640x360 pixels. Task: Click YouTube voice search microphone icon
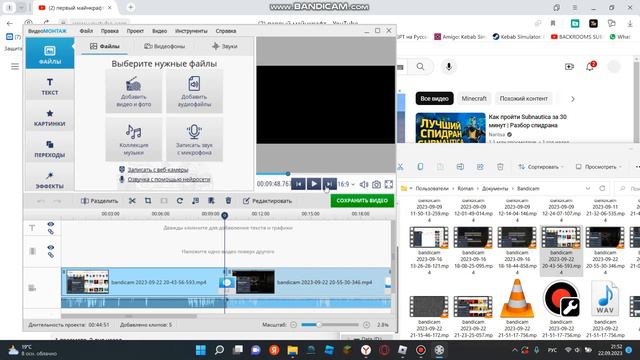pyautogui.click(x=449, y=67)
